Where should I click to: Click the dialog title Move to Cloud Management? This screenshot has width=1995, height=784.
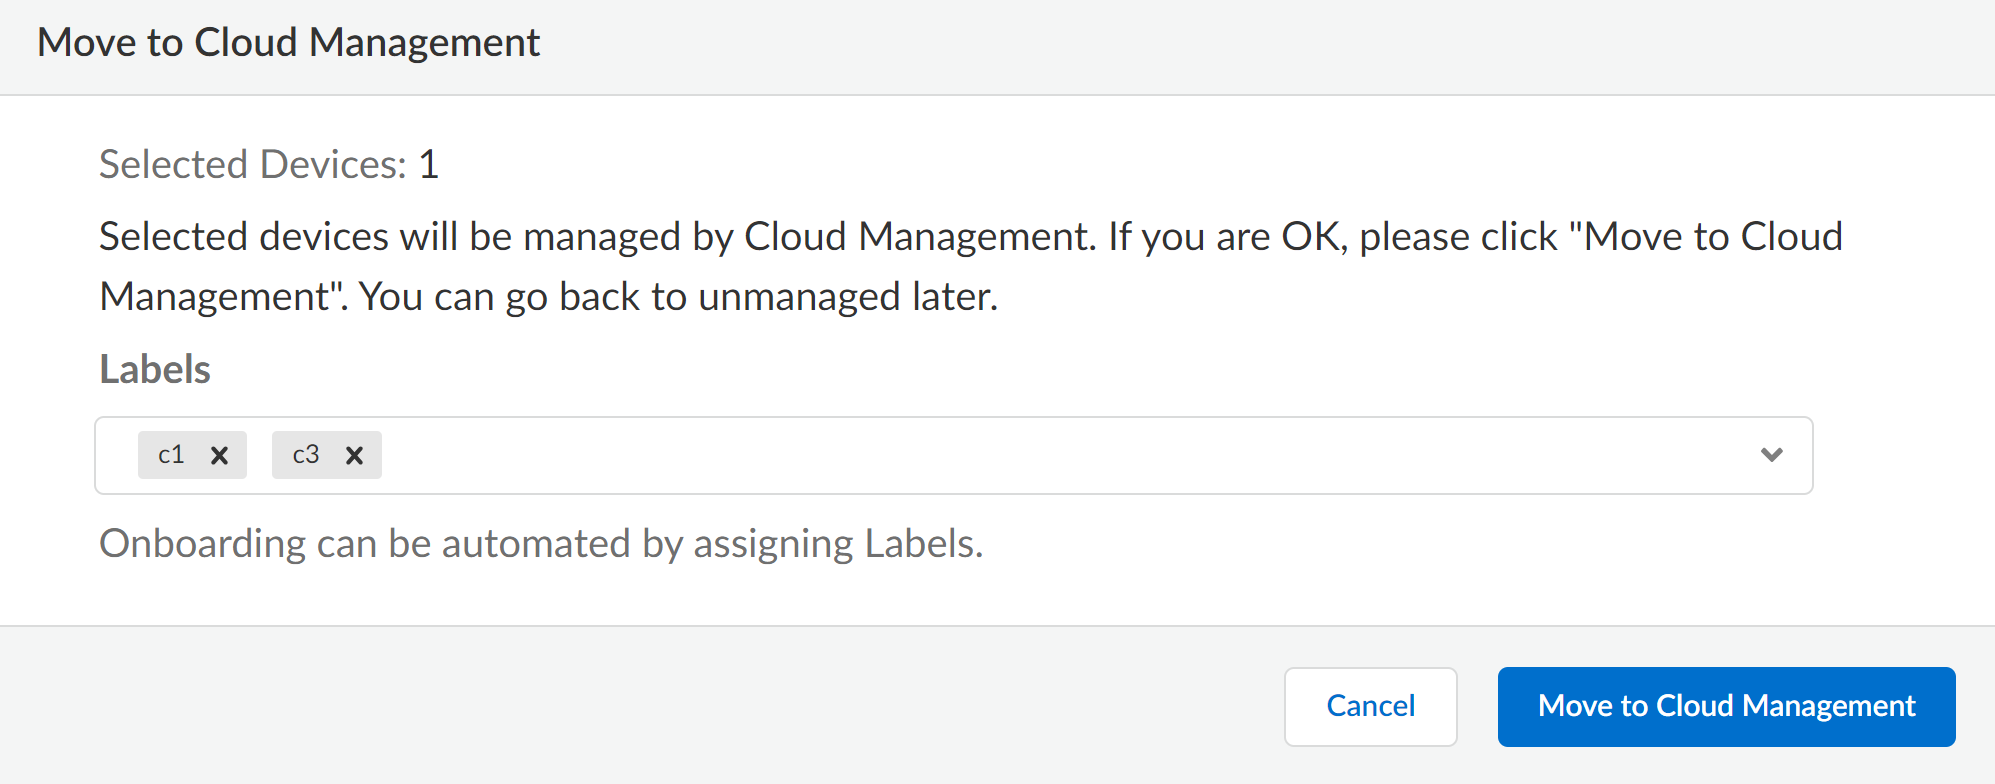(288, 43)
